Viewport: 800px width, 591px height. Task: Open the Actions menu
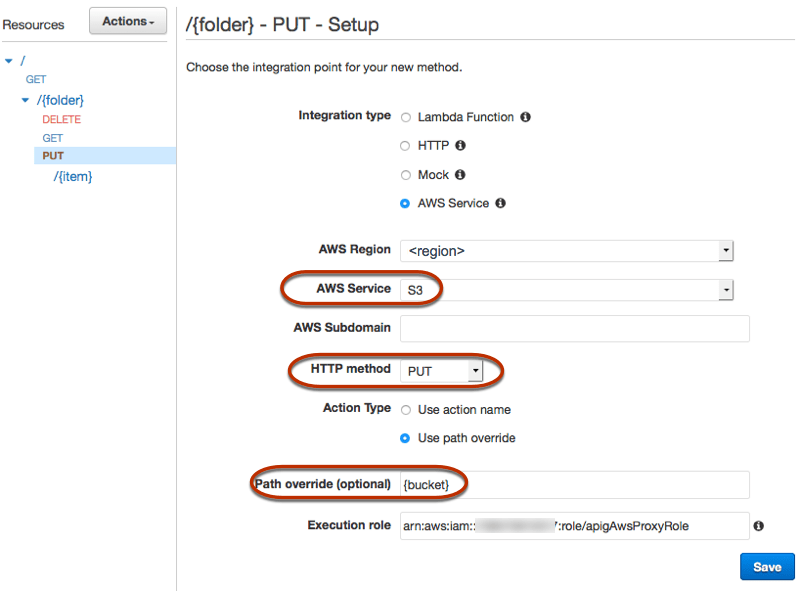click(127, 21)
